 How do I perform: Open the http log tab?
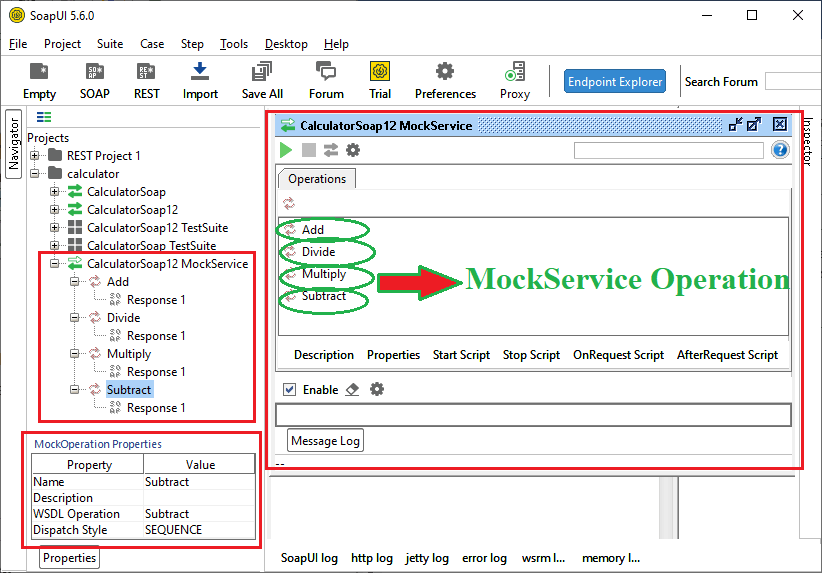372,558
